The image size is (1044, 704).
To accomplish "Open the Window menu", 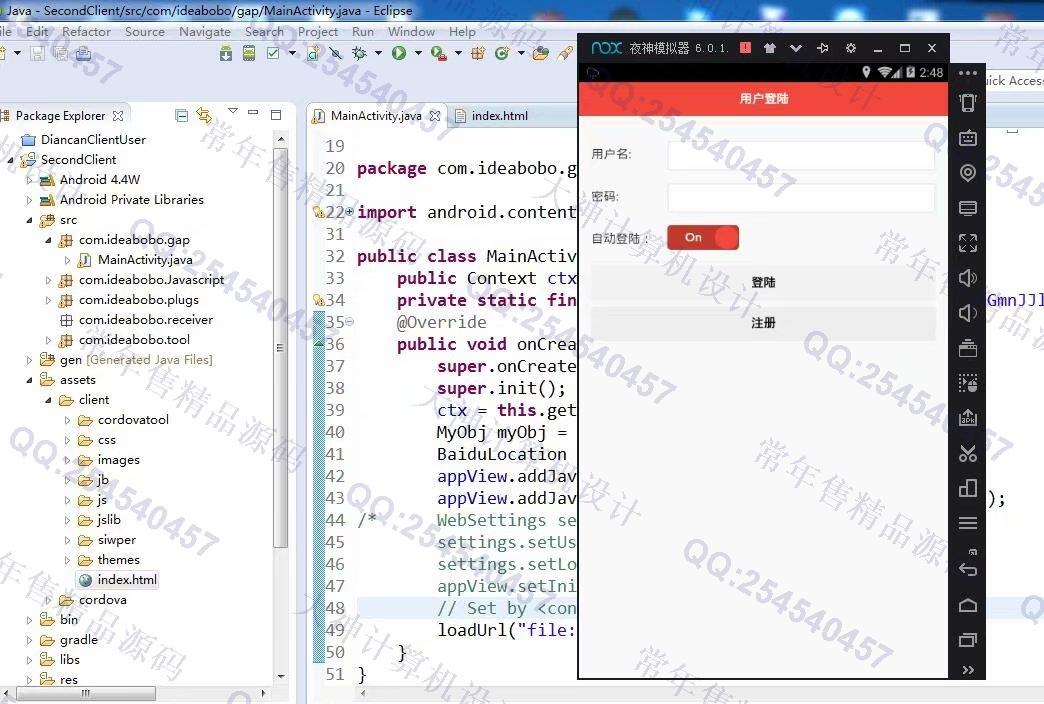I will (x=411, y=31).
